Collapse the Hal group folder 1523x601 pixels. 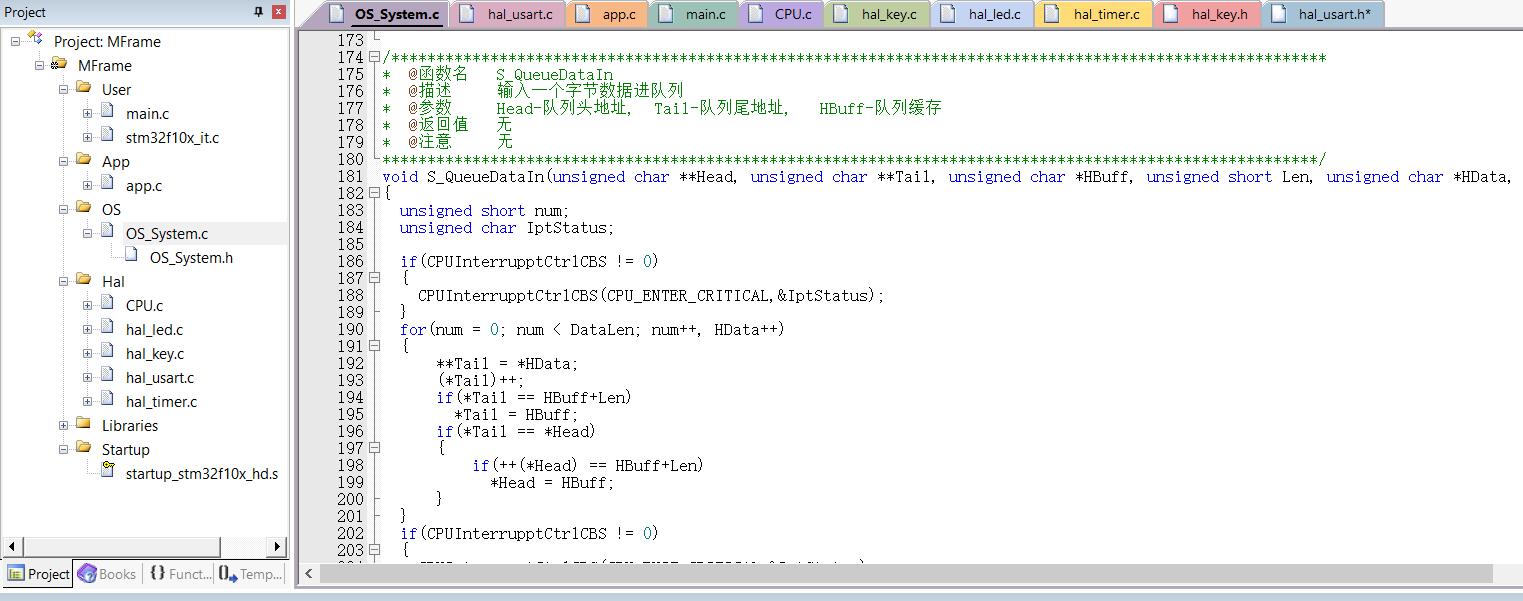[63, 281]
